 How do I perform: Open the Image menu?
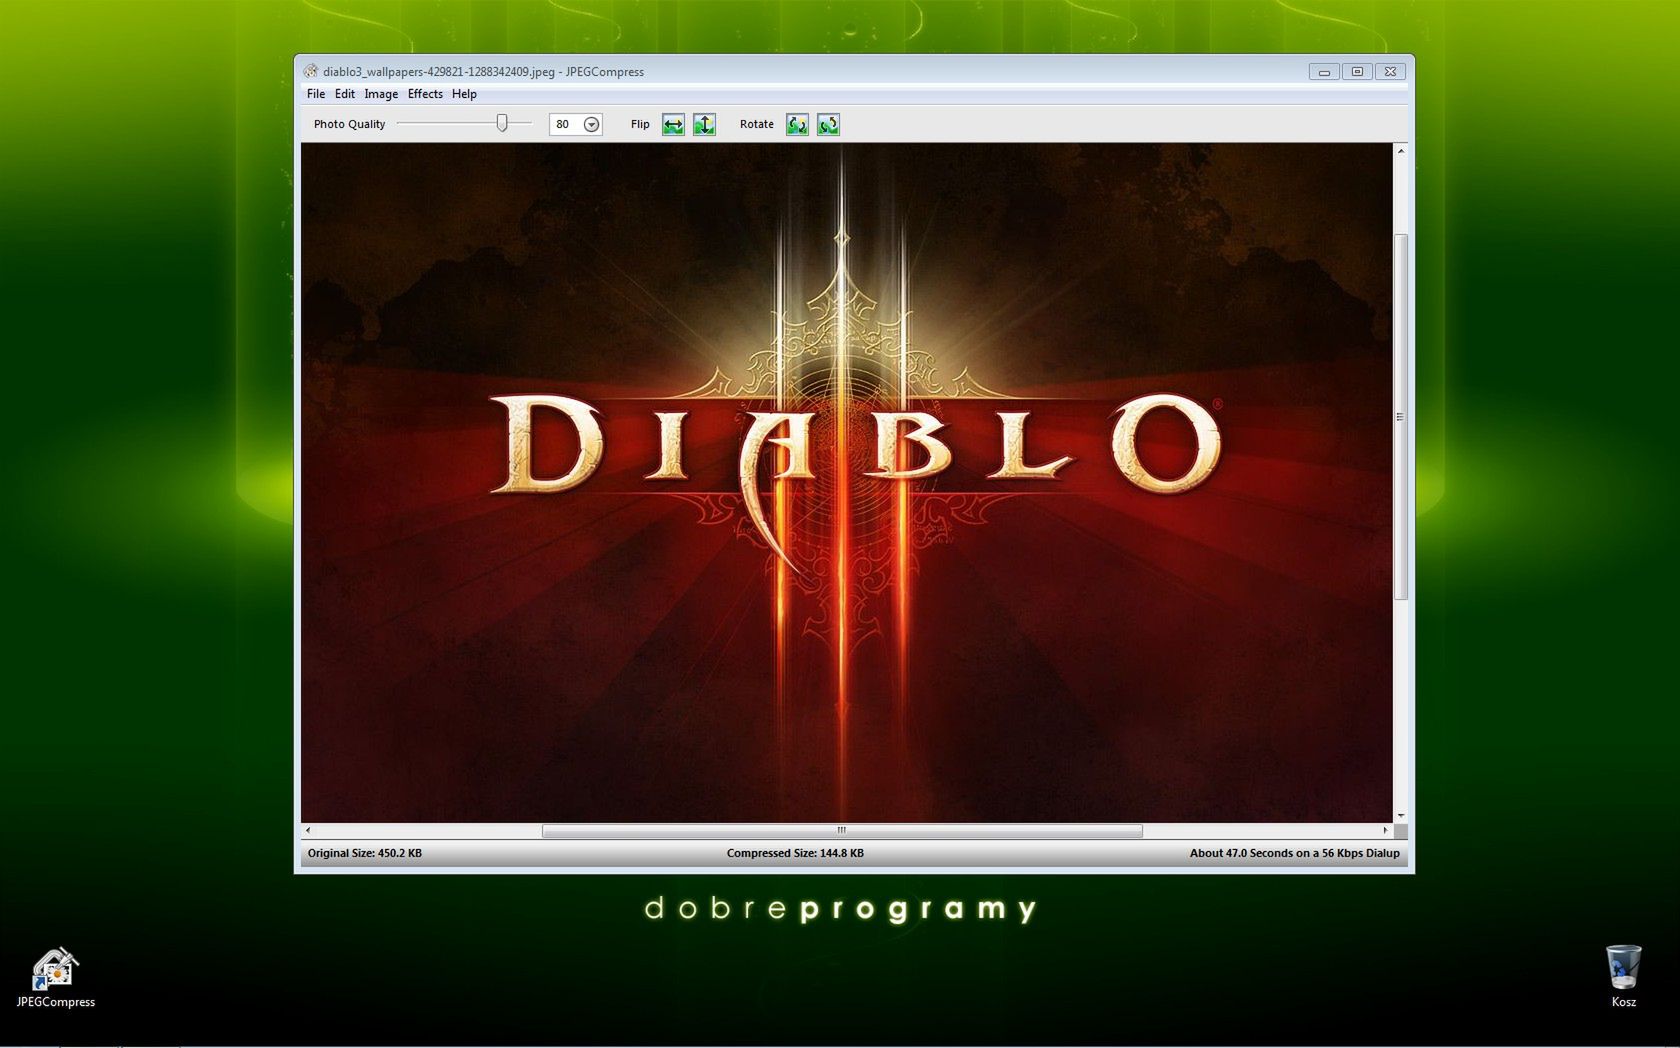pyautogui.click(x=381, y=94)
